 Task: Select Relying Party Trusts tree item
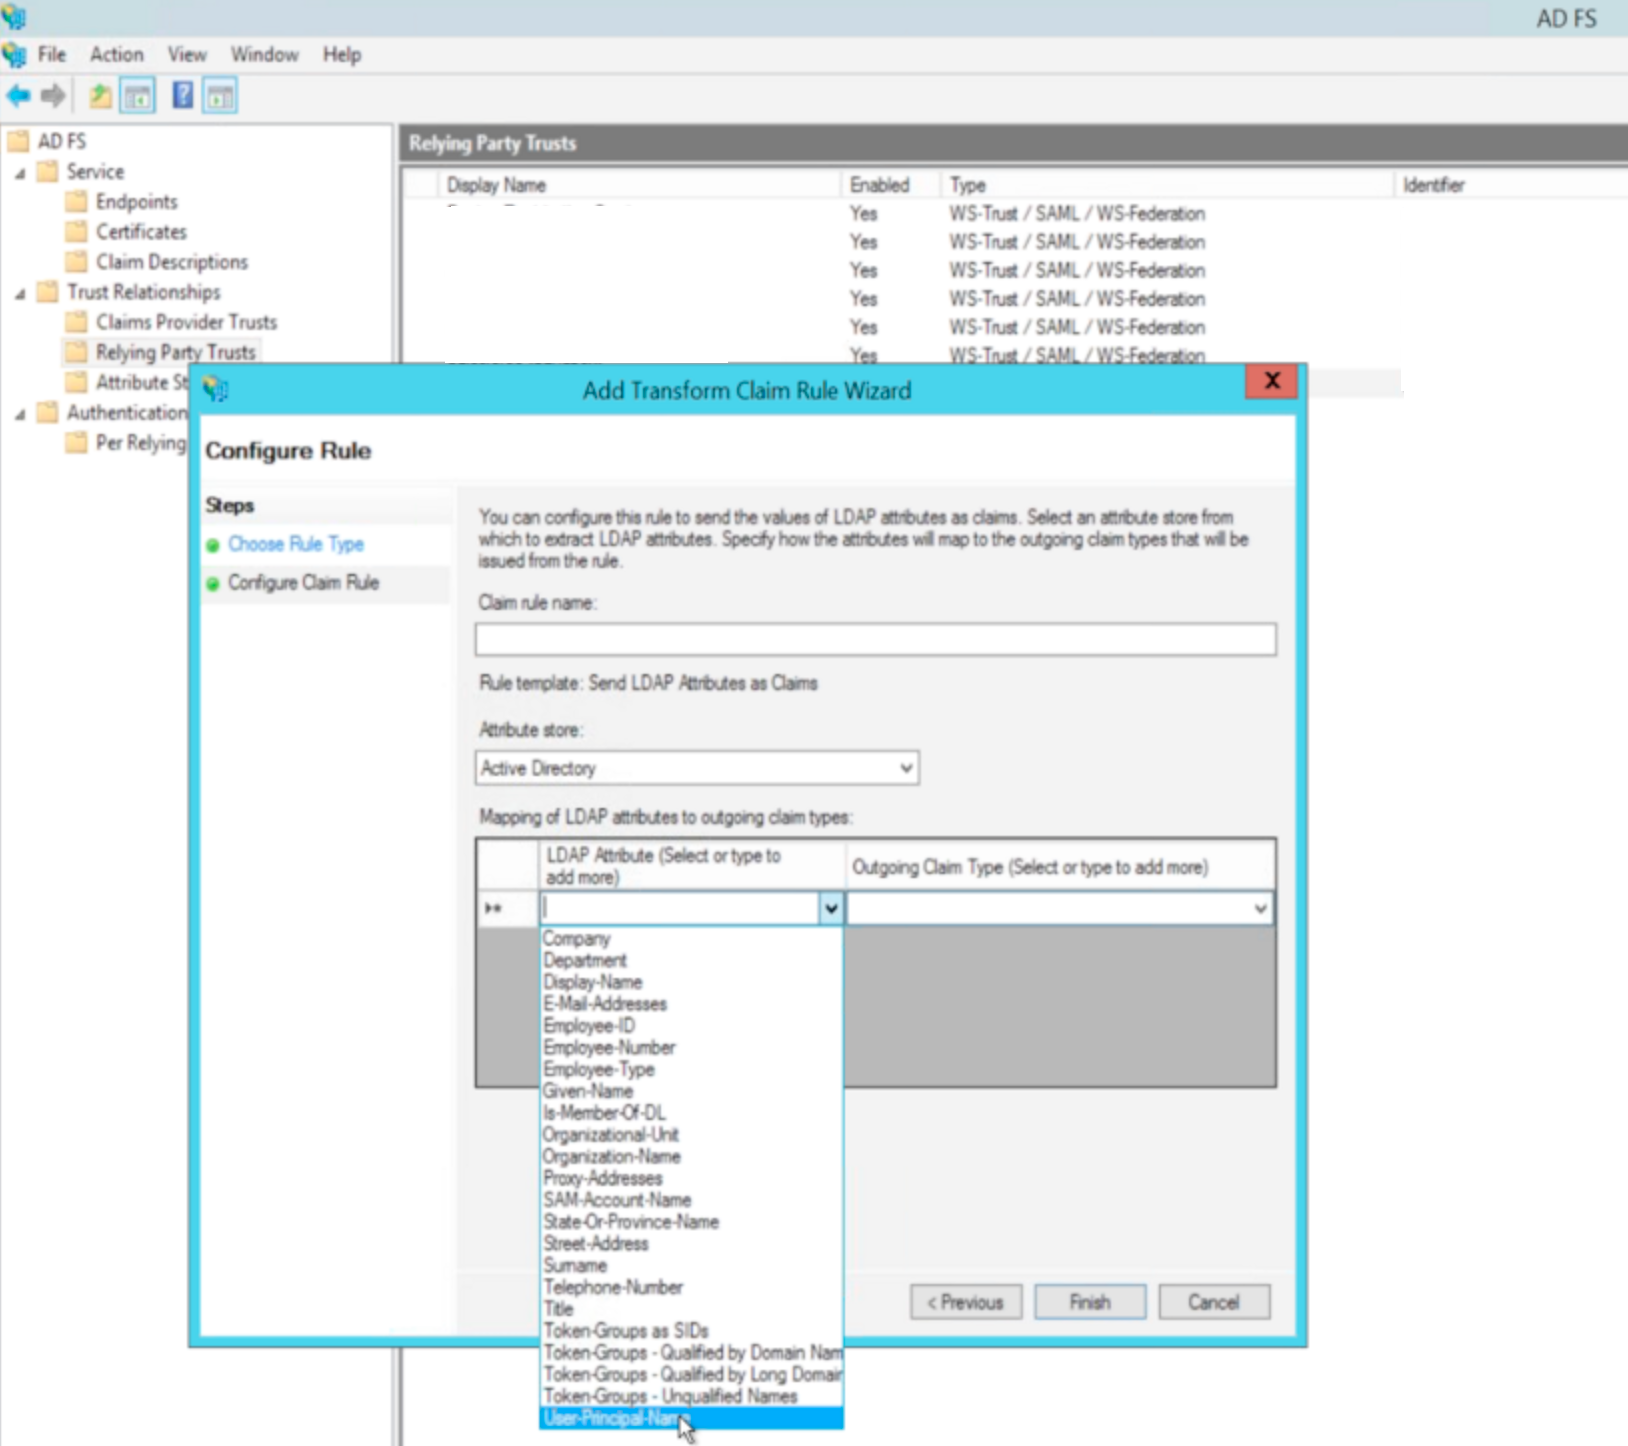tap(175, 352)
